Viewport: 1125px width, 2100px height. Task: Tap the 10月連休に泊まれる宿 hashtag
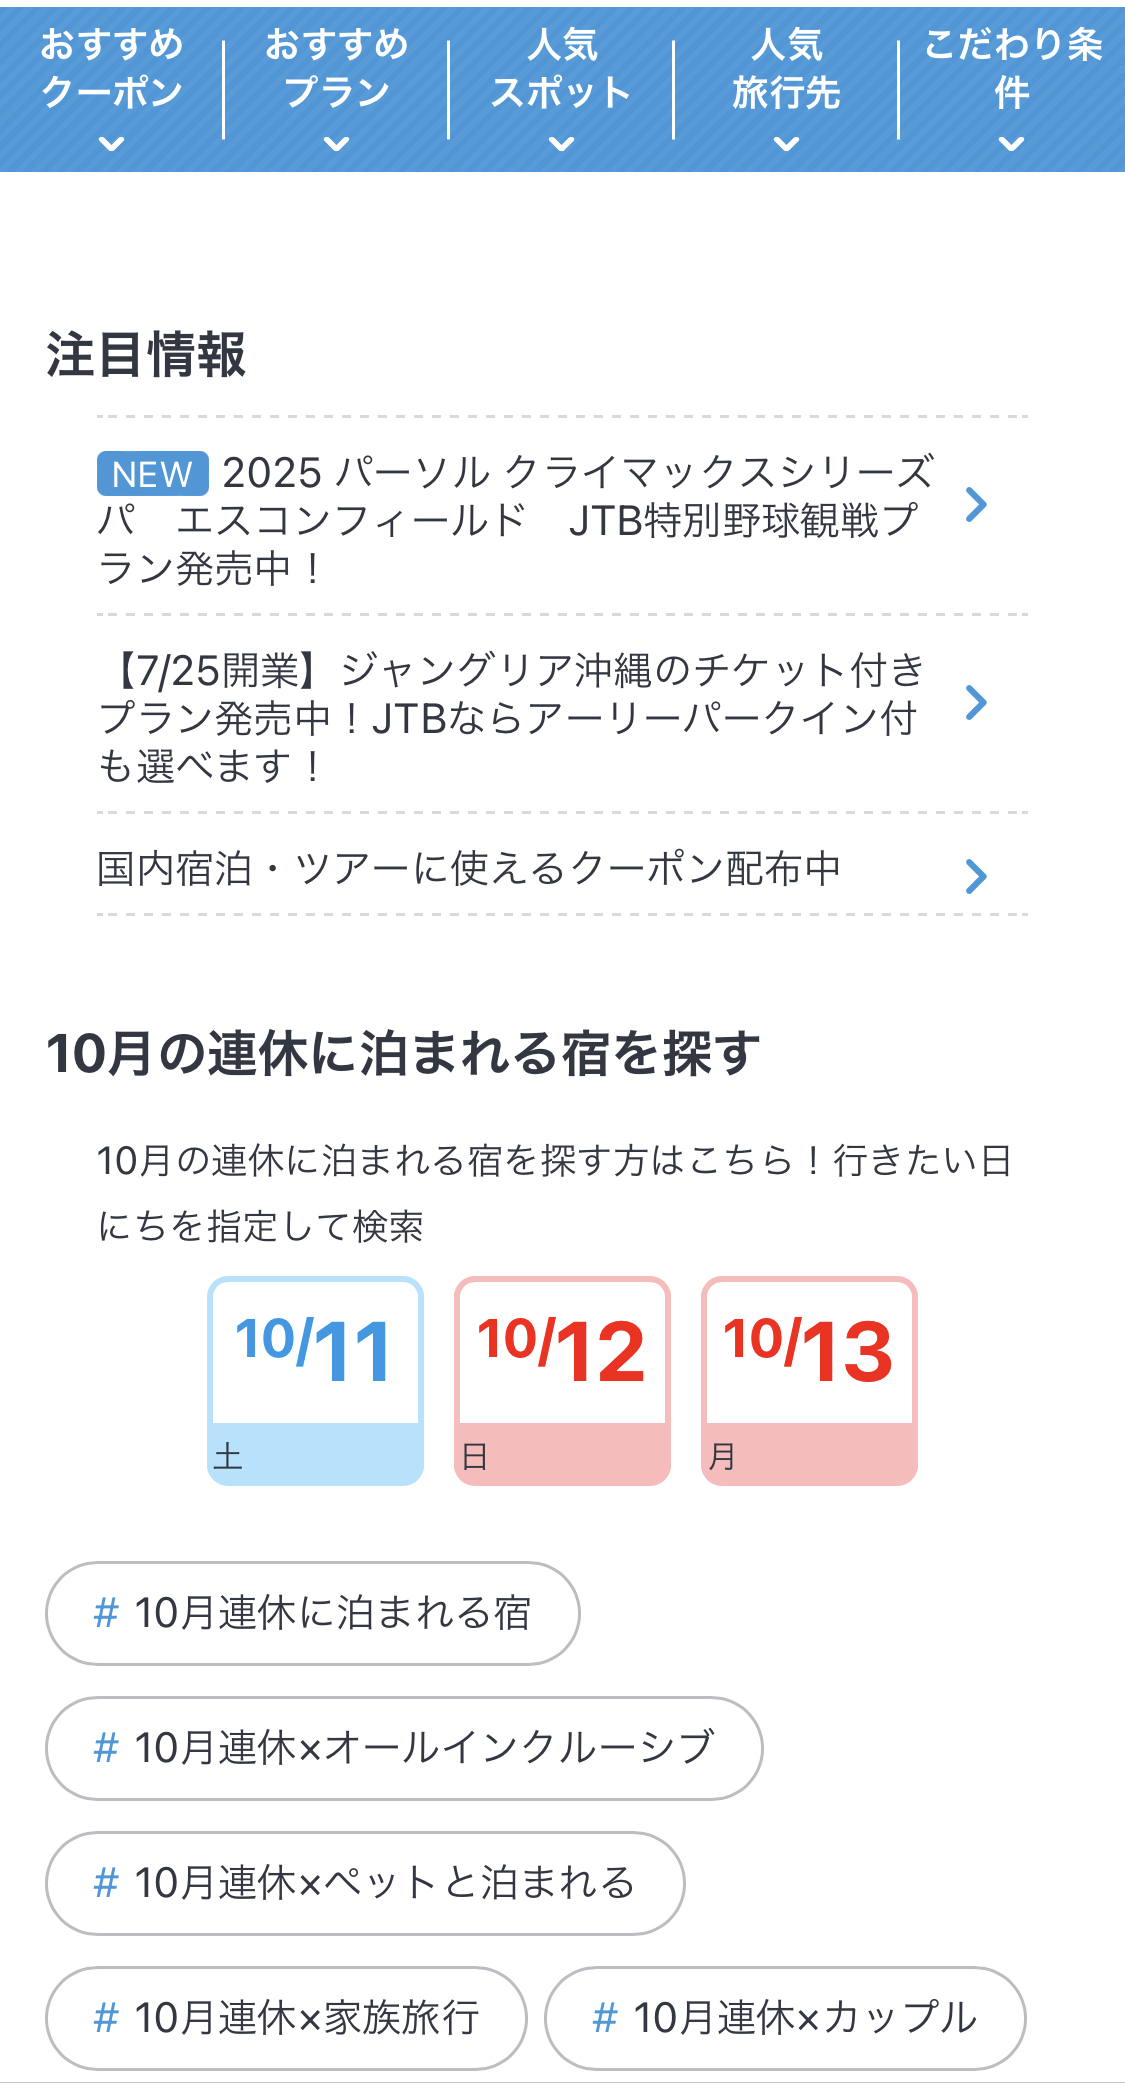pyautogui.click(x=312, y=1613)
